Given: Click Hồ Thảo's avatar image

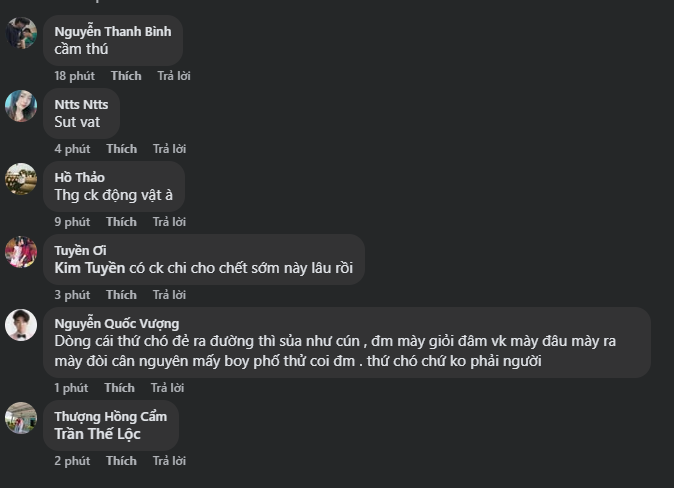Looking at the screenshot, I should (x=21, y=179).
